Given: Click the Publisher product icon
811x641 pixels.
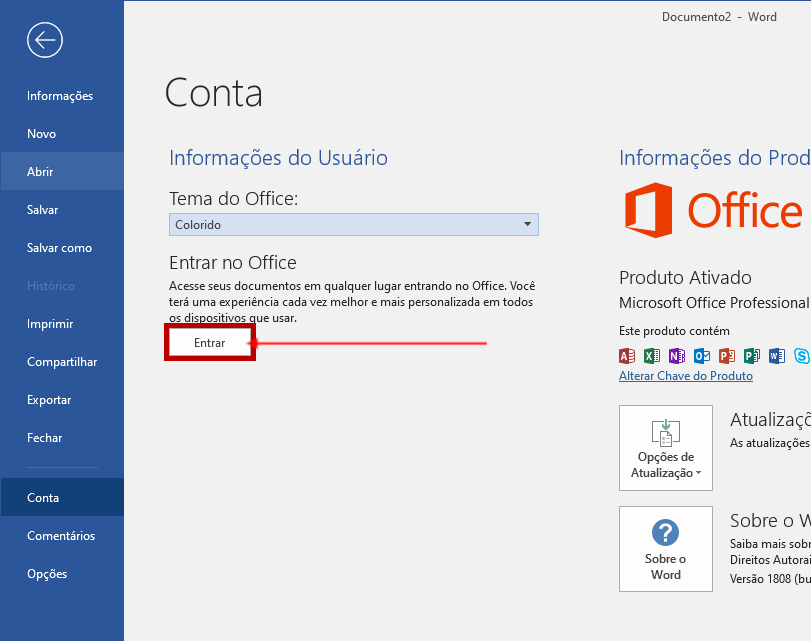Looking at the screenshot, I should (x=752, y=356).
